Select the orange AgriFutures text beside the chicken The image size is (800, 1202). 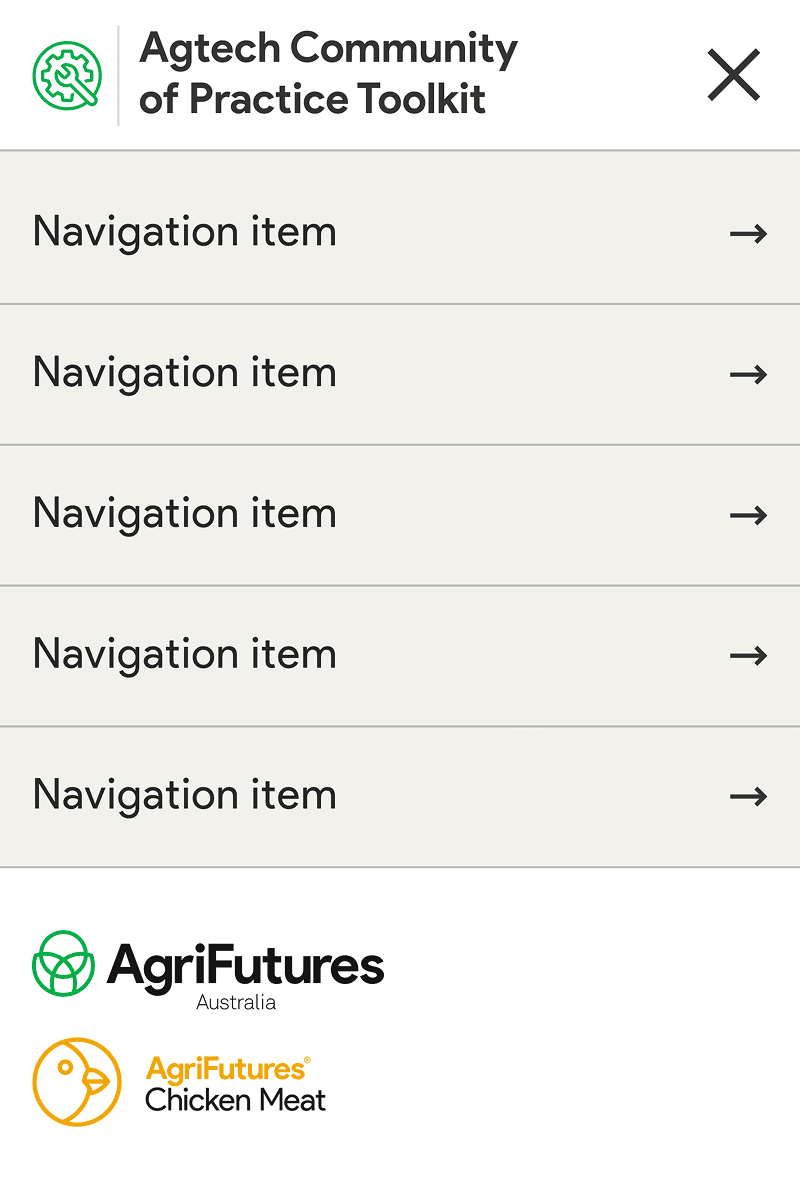(227, 1068)
